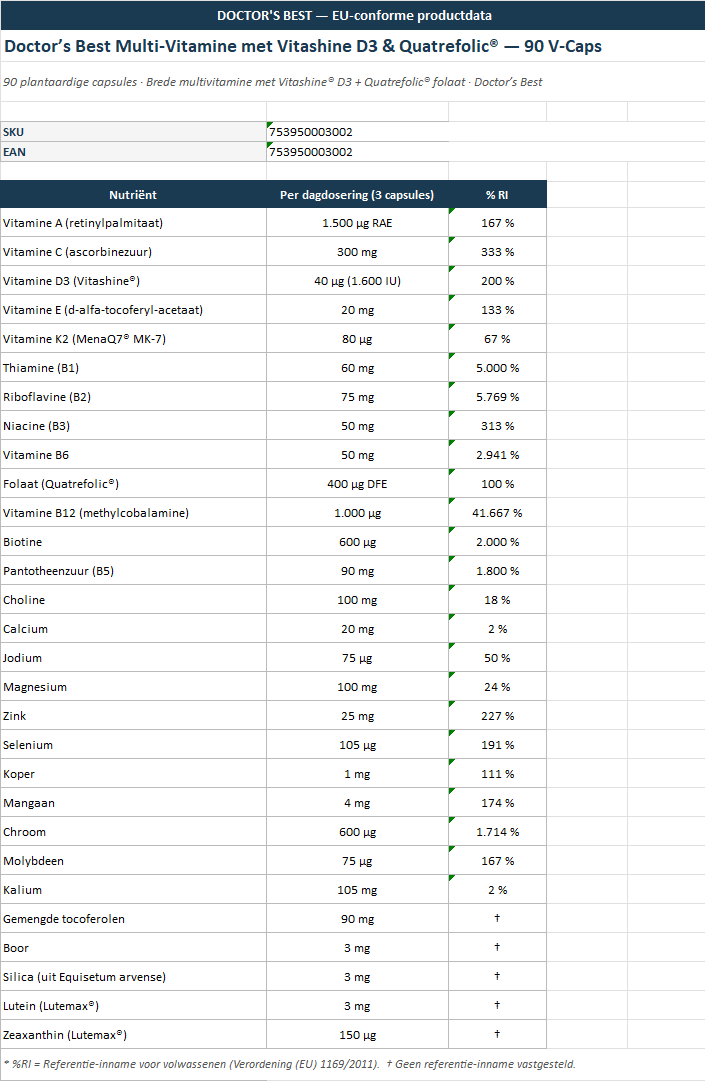Click the SKU label cell

click(133, 132)
